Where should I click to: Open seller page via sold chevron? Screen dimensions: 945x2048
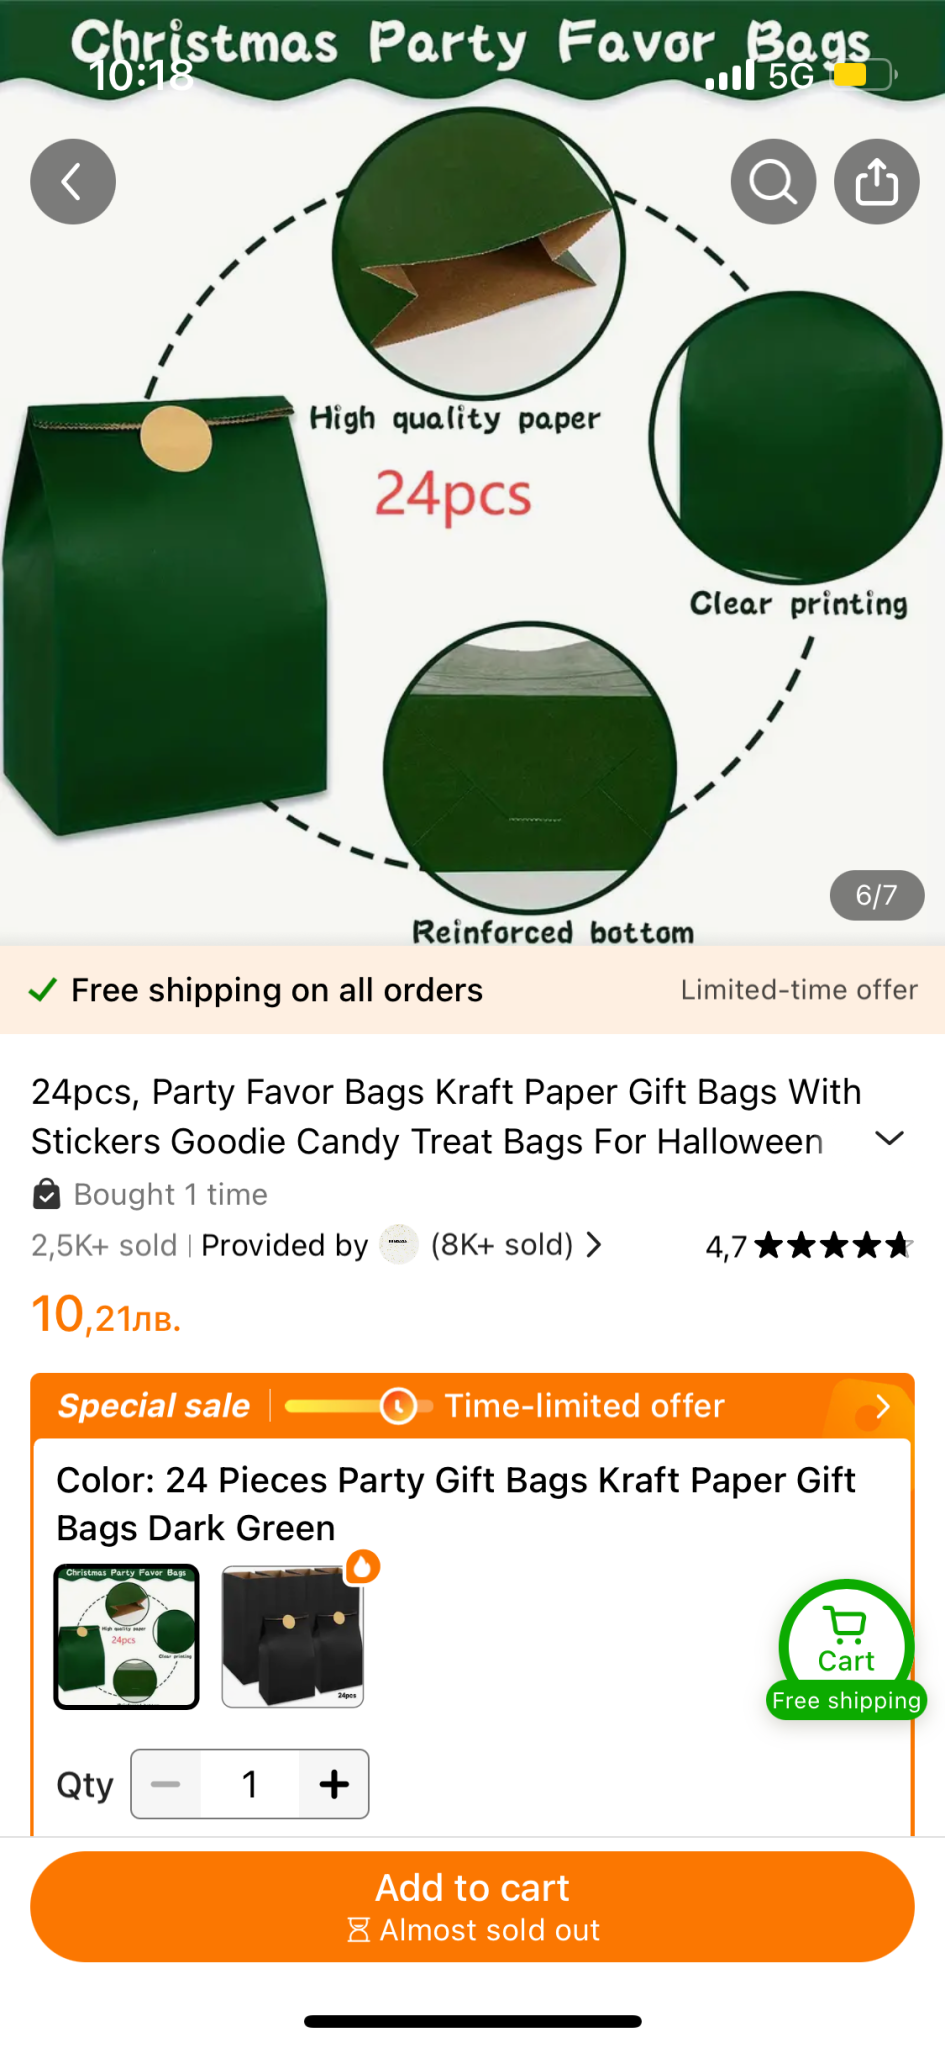[x=594, y=1245]
